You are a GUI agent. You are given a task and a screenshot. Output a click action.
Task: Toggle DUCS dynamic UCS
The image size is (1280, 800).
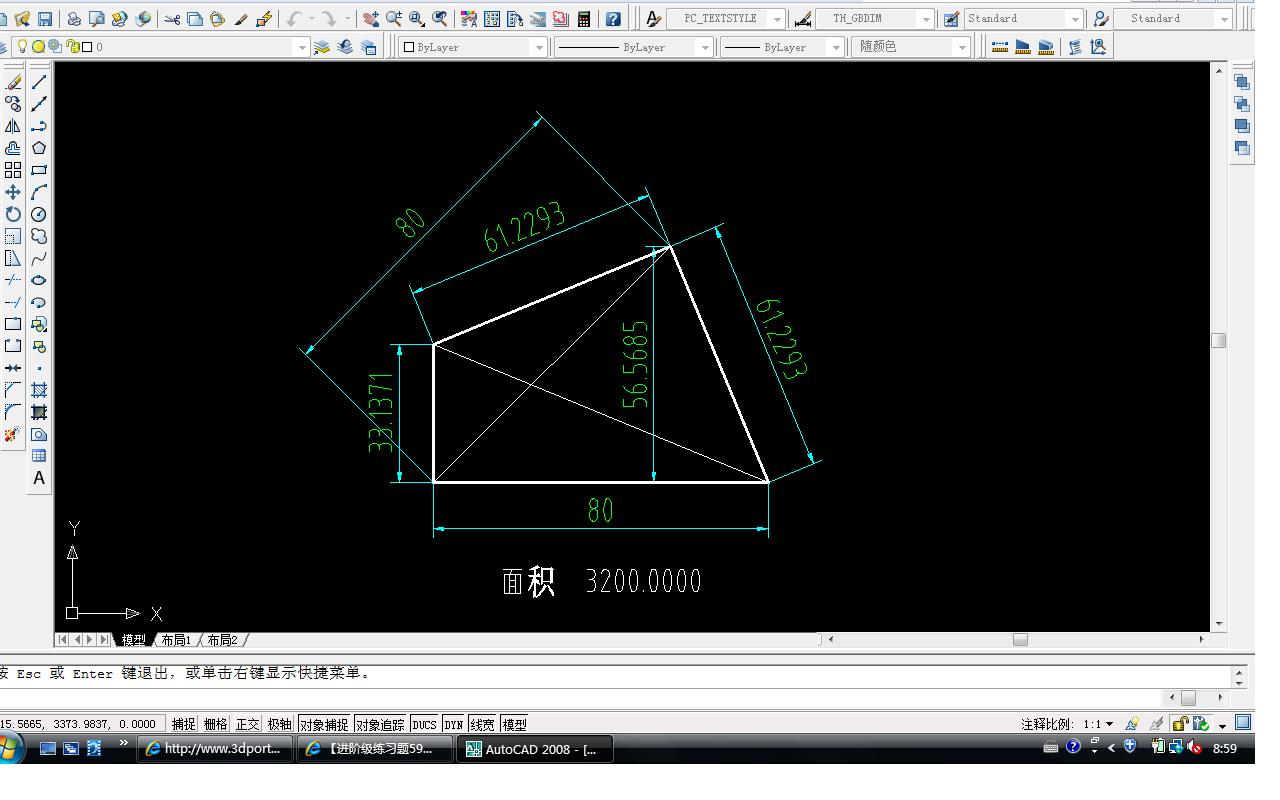425,724
